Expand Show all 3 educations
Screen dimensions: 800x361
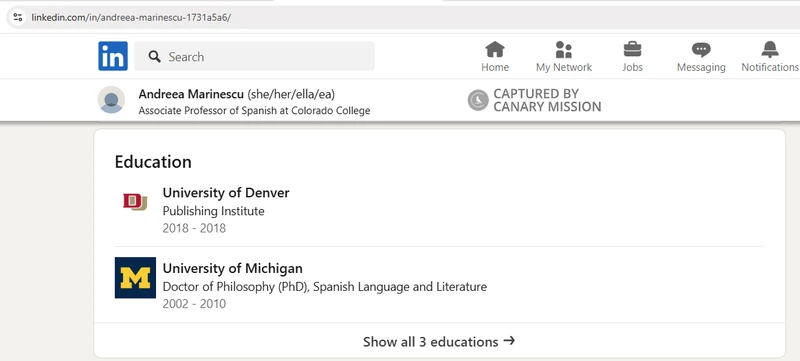pyautogui.click(x=439, y=341)
